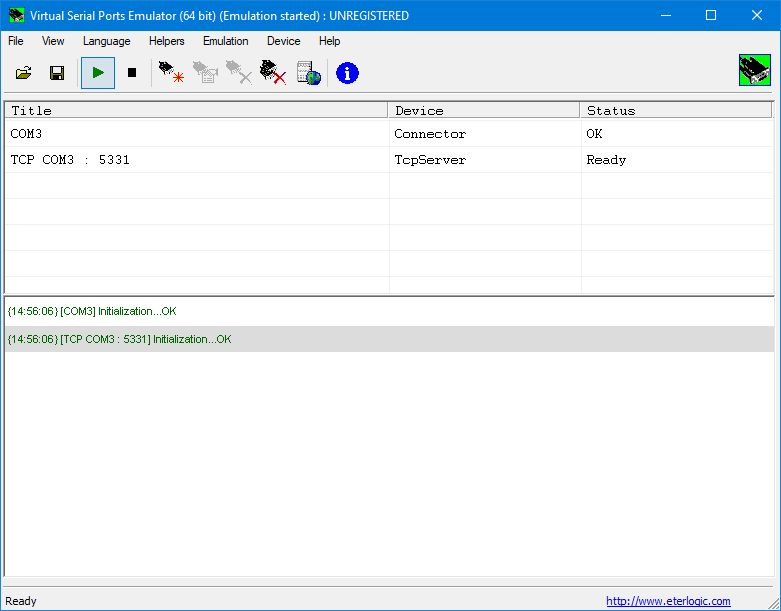Click the Create new device icon
The width and height of the screenshot is (781, 611).
coord(171,73)
